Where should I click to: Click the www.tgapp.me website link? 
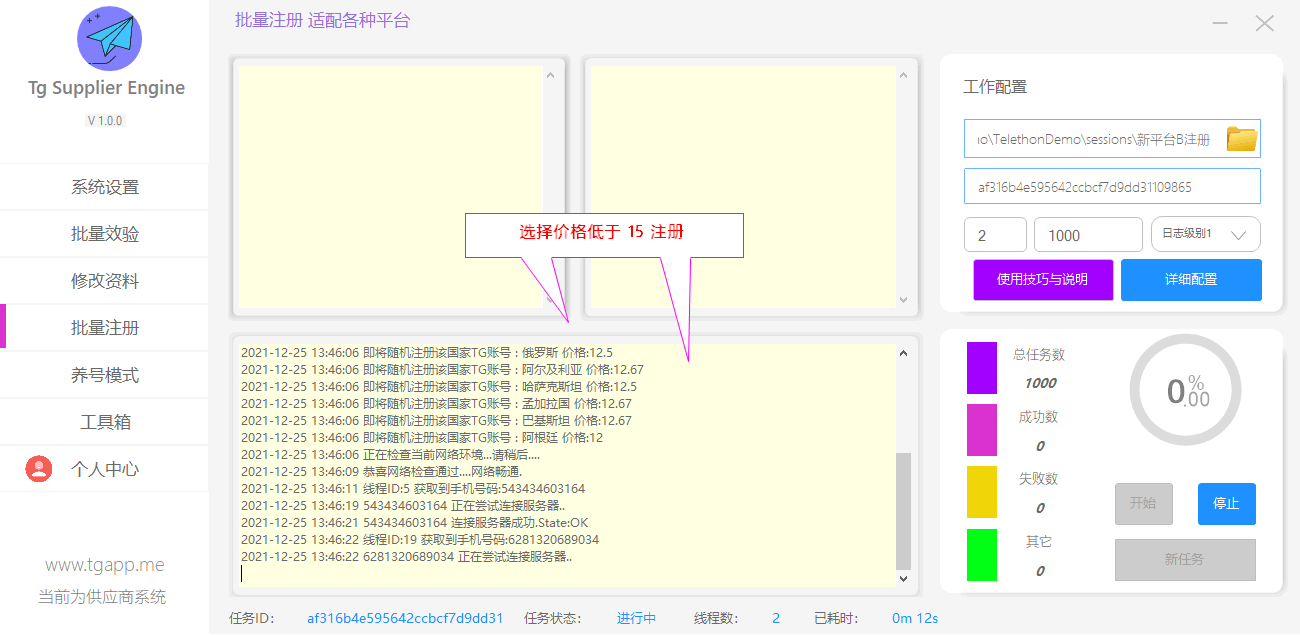coord(105,565)
